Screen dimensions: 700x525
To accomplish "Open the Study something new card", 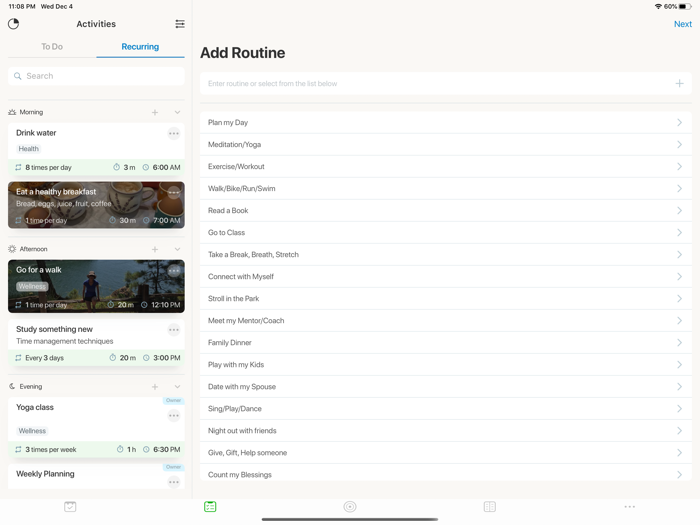I will (x=96, y=343).
